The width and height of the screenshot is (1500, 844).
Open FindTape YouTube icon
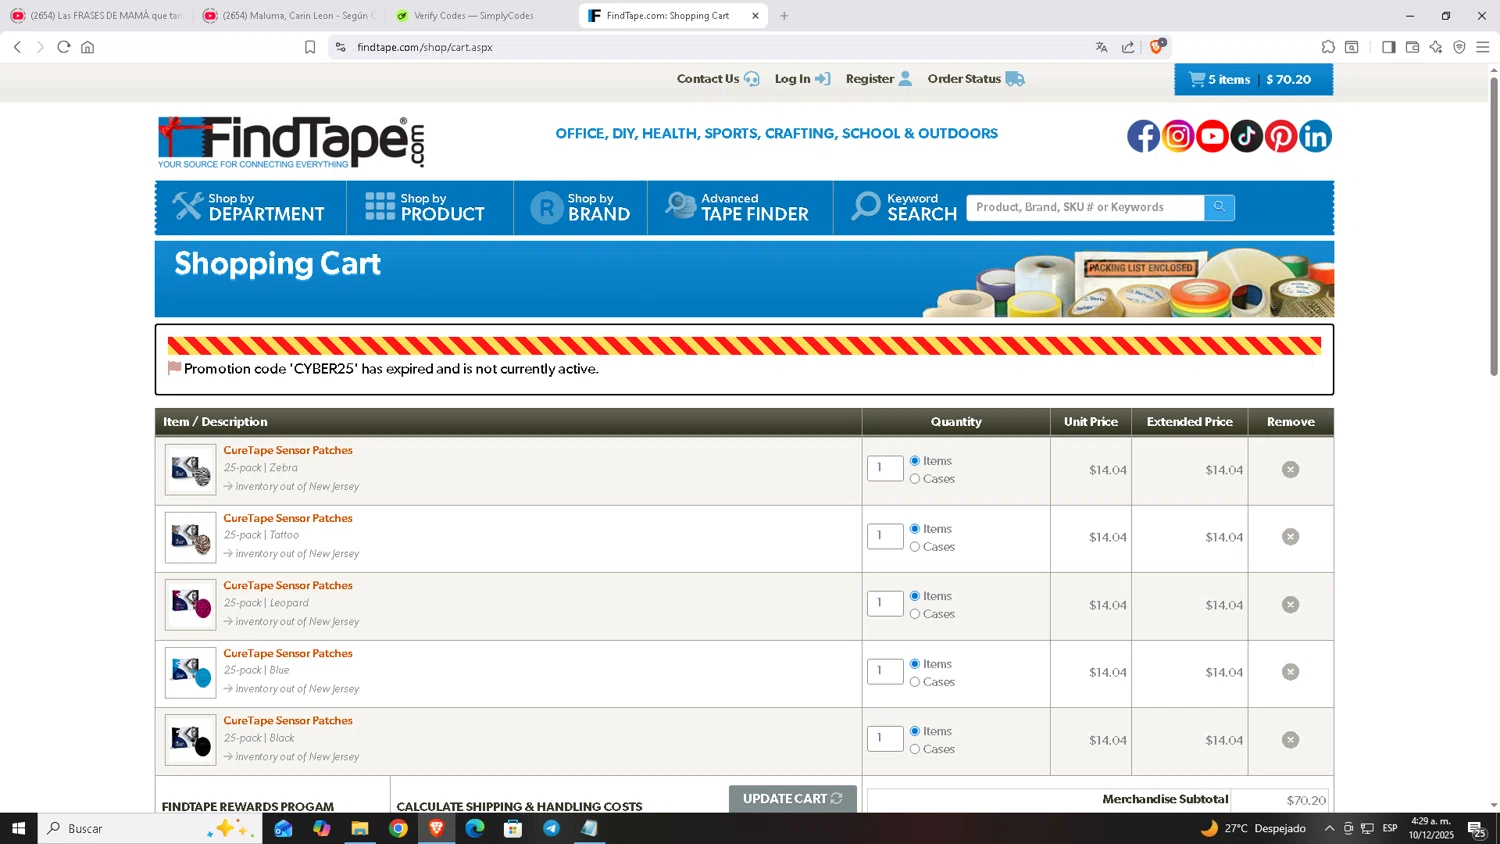[1212, 136]
